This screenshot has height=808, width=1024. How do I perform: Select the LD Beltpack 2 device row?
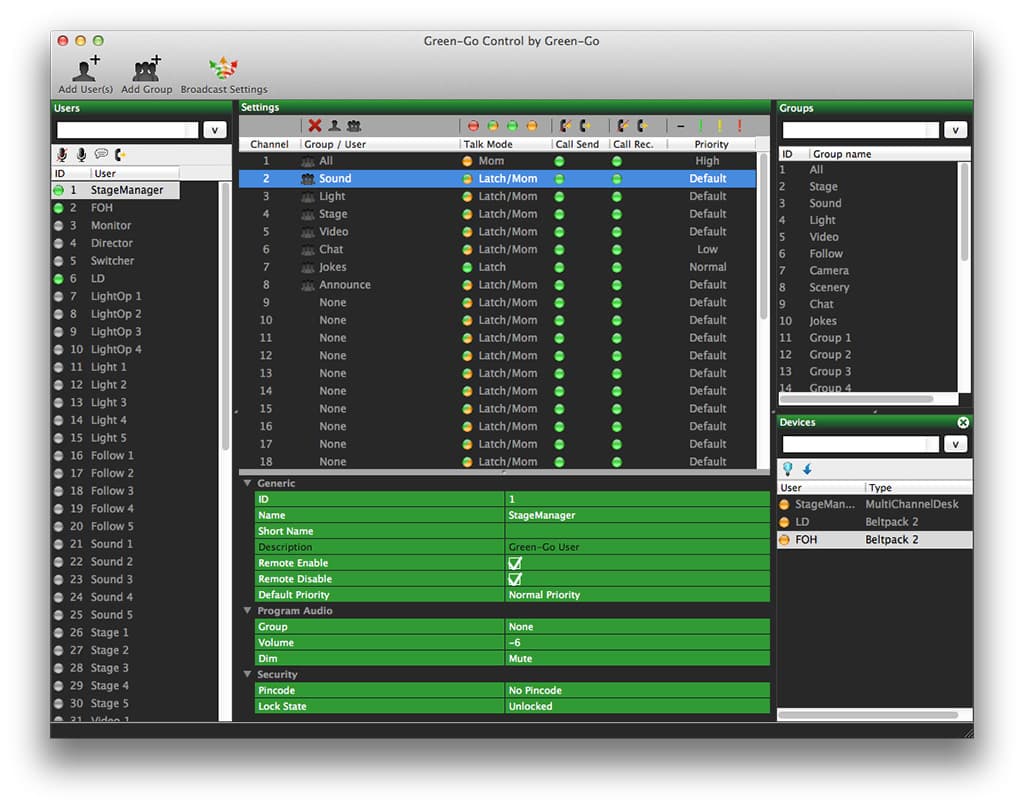pyautogui.click(x=874, y=522)
